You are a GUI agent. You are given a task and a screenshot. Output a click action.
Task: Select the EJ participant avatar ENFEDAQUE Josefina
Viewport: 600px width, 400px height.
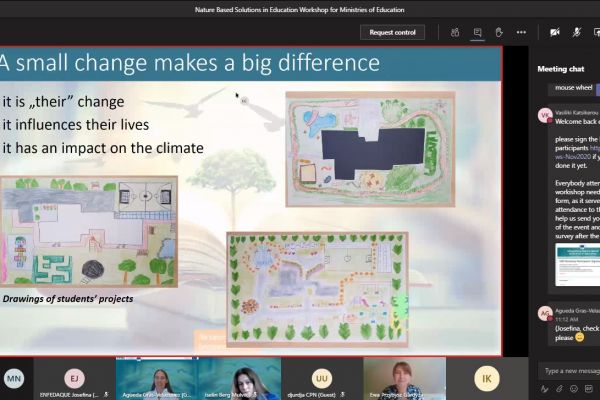pos(74,379)
